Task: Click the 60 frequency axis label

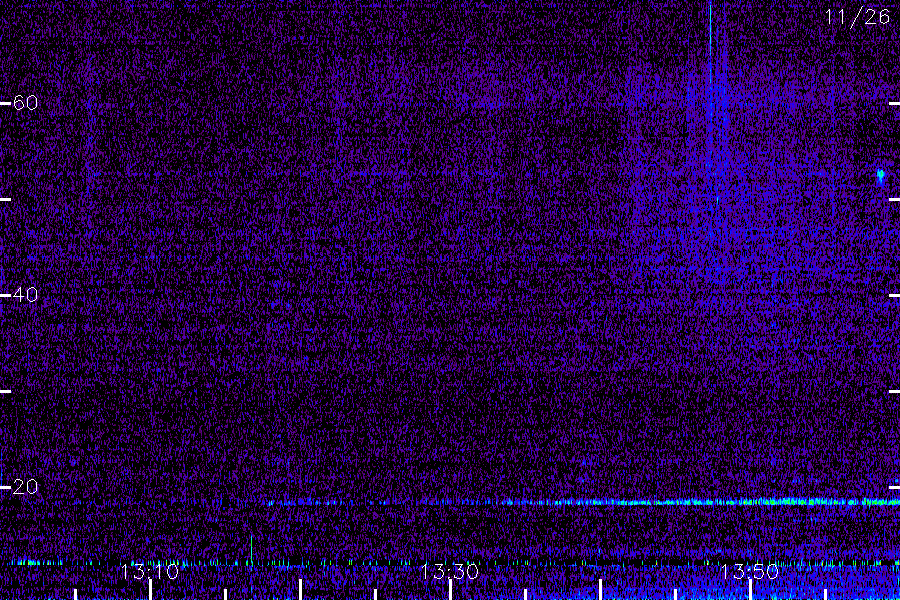Action: (x=25, y=103)
